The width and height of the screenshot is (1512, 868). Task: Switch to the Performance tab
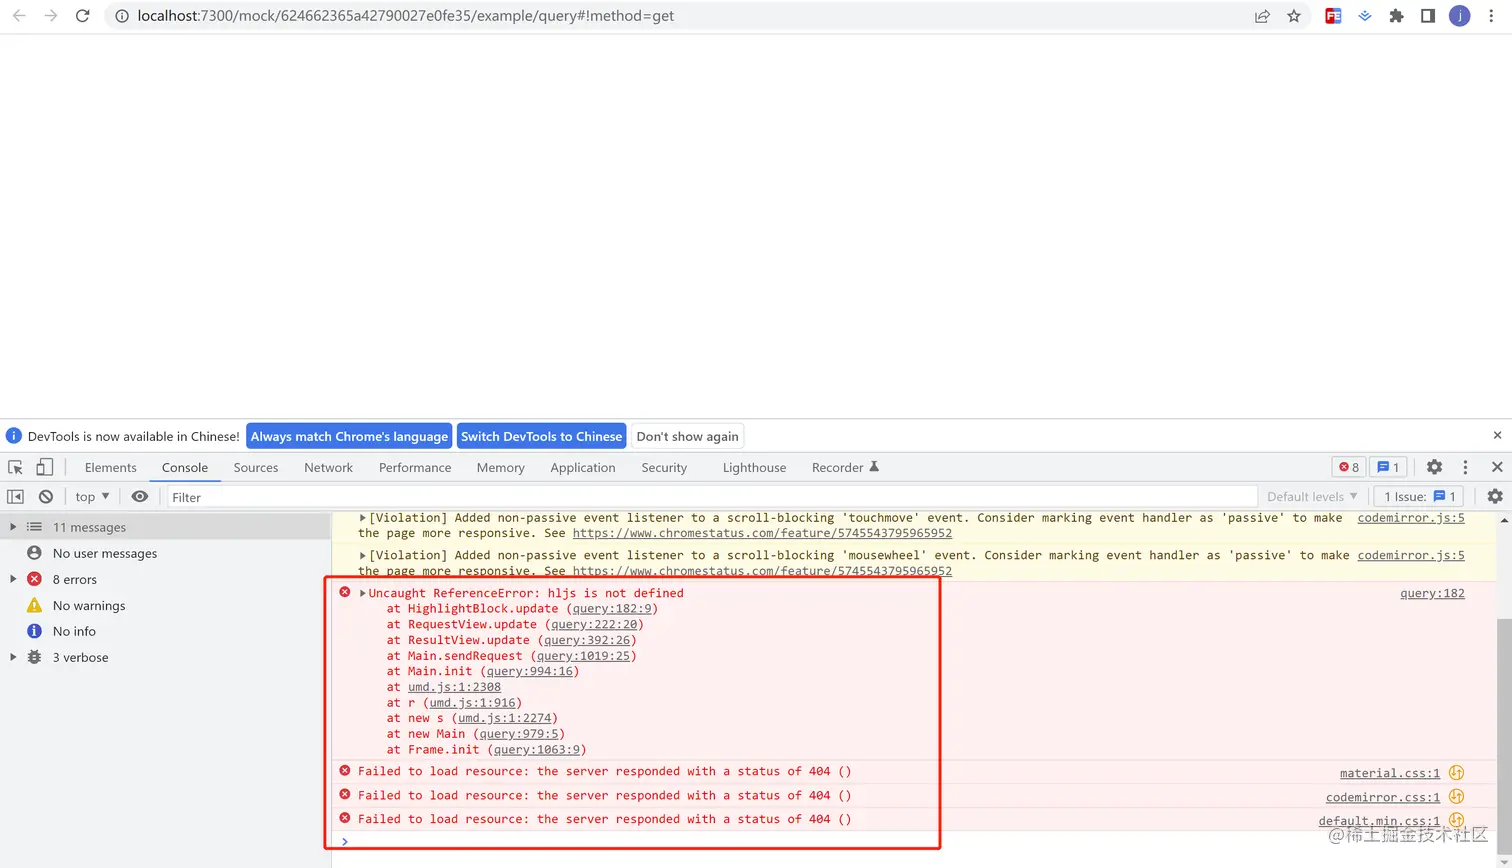[x=415, y=467]
